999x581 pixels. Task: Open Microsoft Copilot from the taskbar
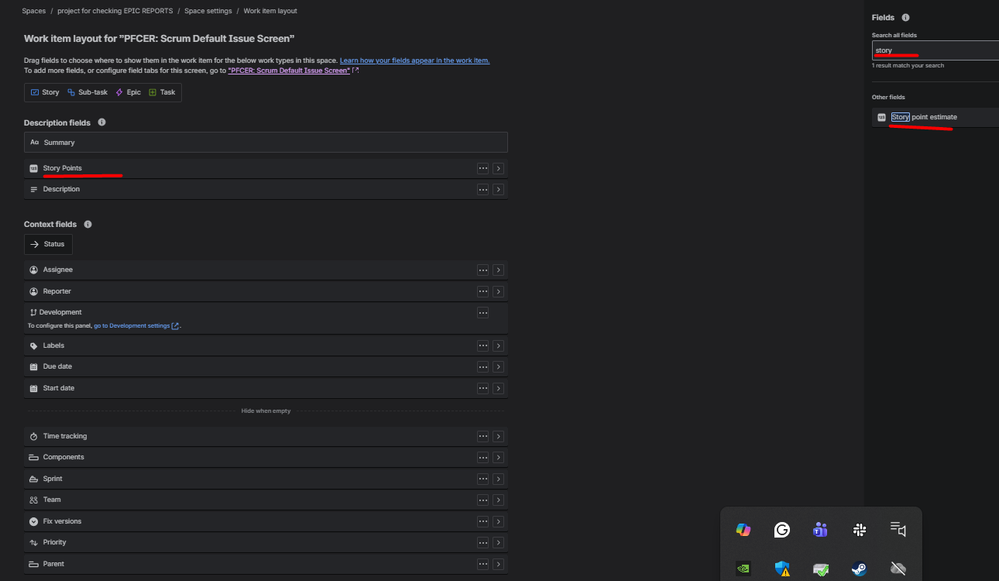coord(742,529)
